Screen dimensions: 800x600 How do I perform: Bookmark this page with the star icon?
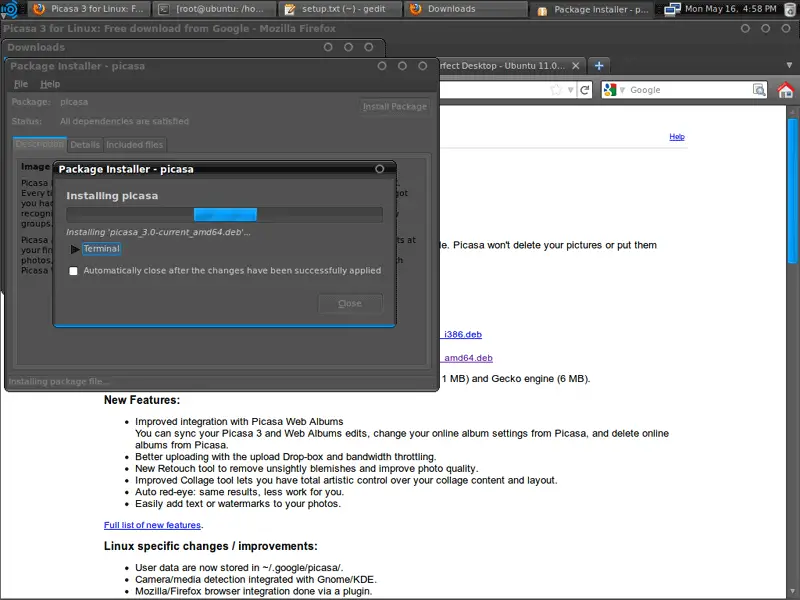(556, 90)
